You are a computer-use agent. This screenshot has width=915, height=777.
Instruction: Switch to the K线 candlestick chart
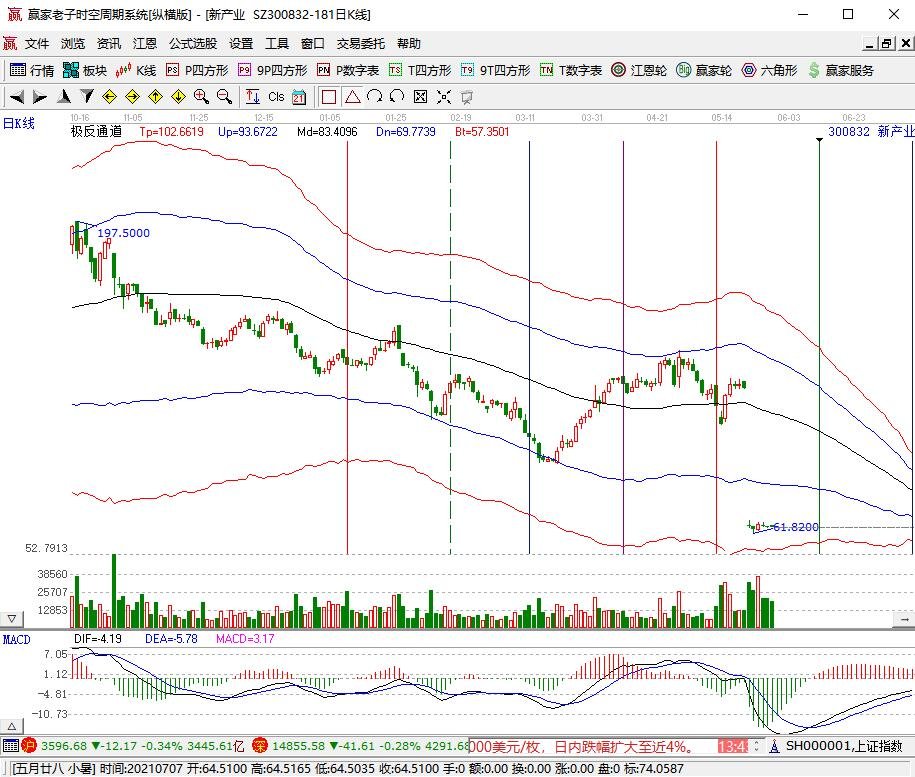tap(136, 71)
